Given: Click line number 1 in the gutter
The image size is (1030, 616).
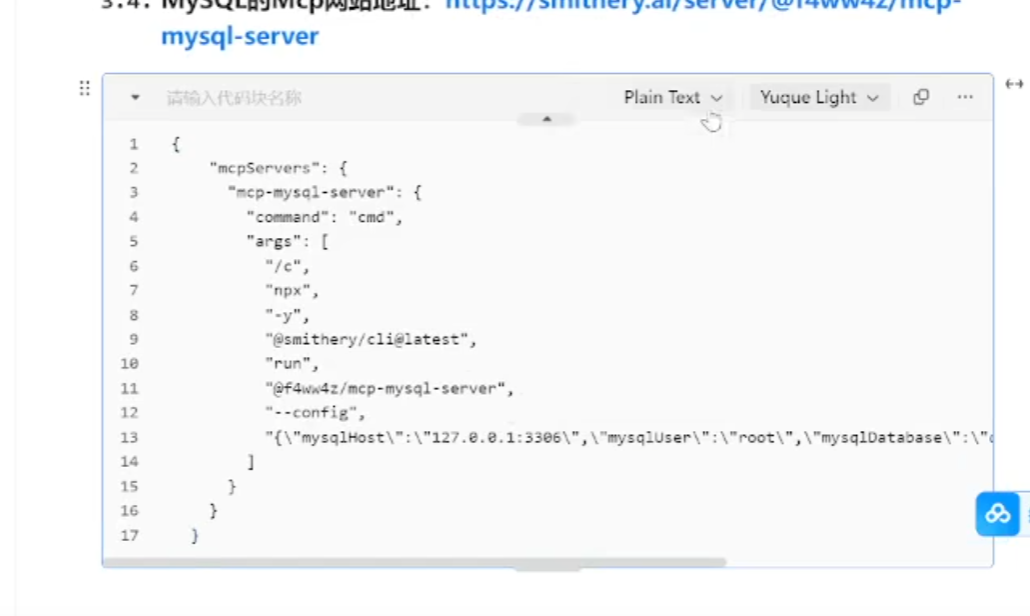Looking at the screenshot, I should (134, 144).
